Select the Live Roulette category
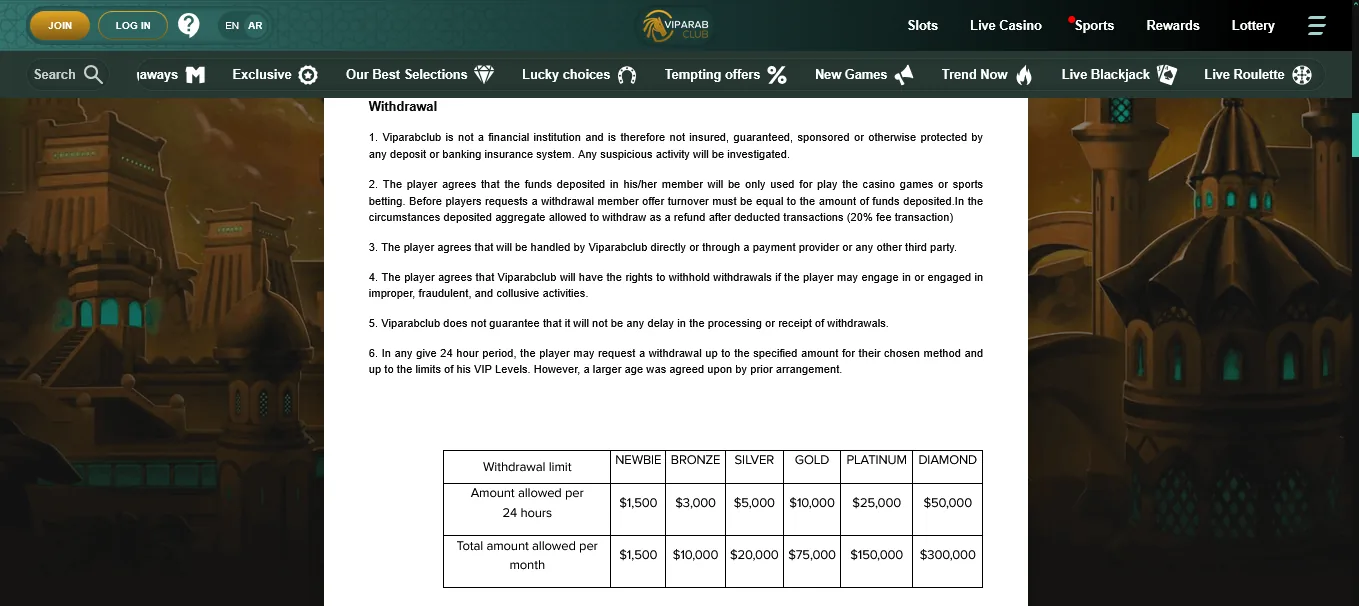This screenshot has width=1359, height=606. (1257, 75)
